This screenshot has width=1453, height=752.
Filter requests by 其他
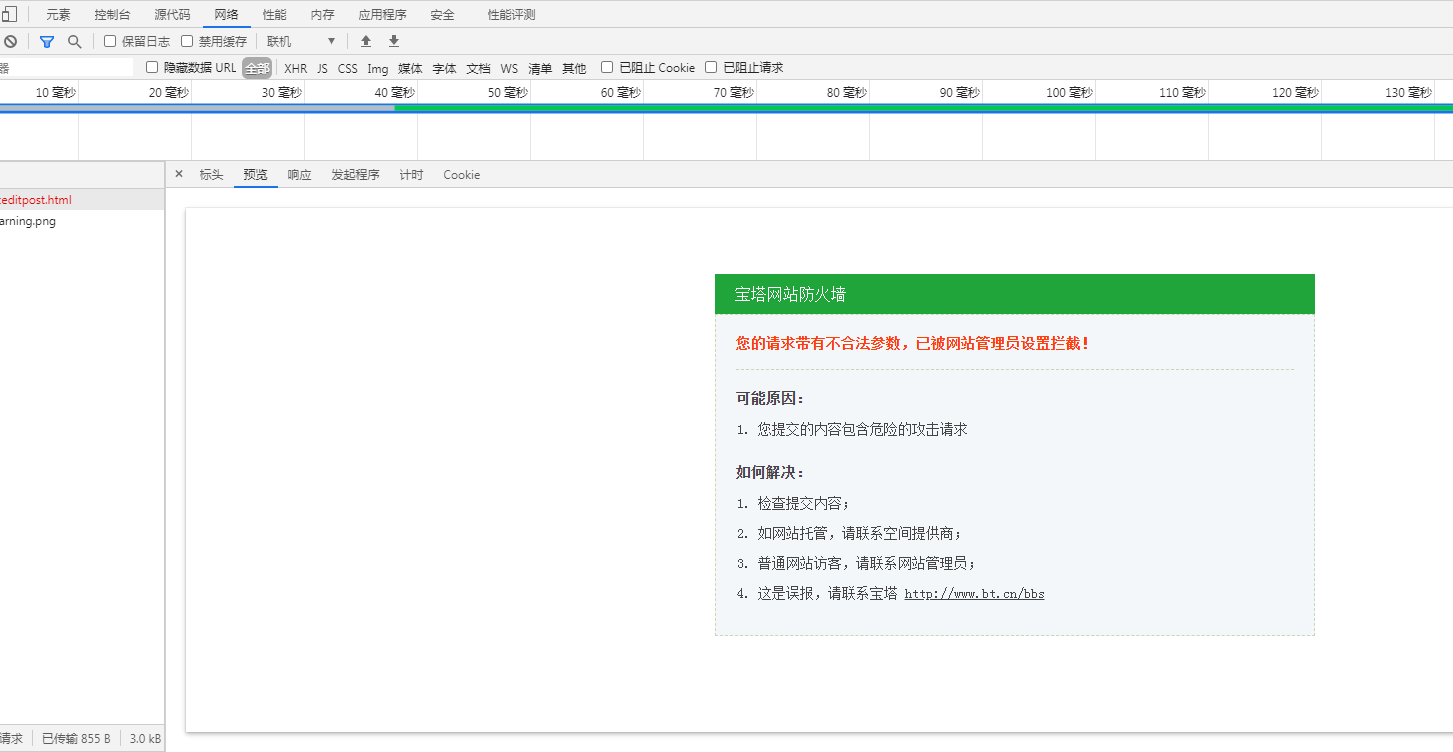pyautogui.click(x=574, y=68)
